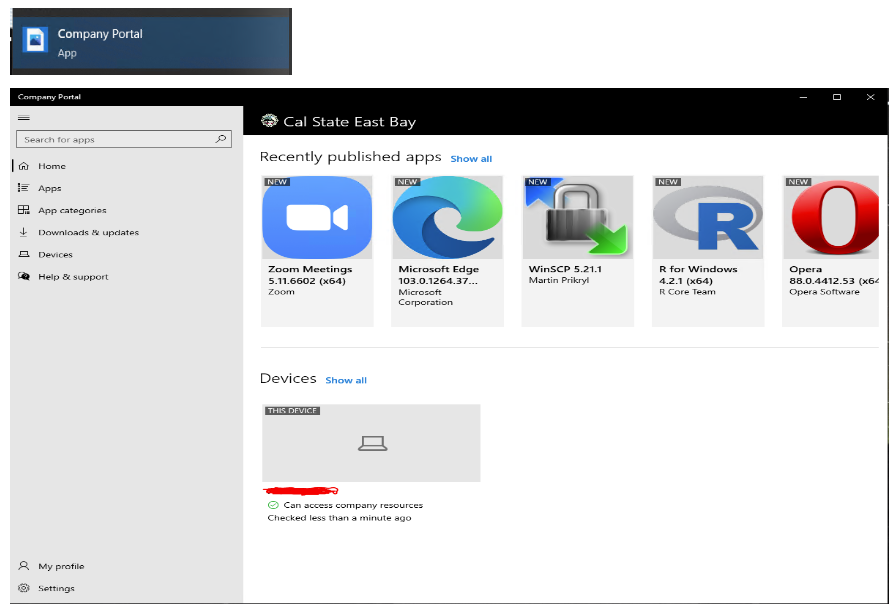Open the Apps navigation item
The width and height of the screenshot is (890, 604).
pos(49,188)
